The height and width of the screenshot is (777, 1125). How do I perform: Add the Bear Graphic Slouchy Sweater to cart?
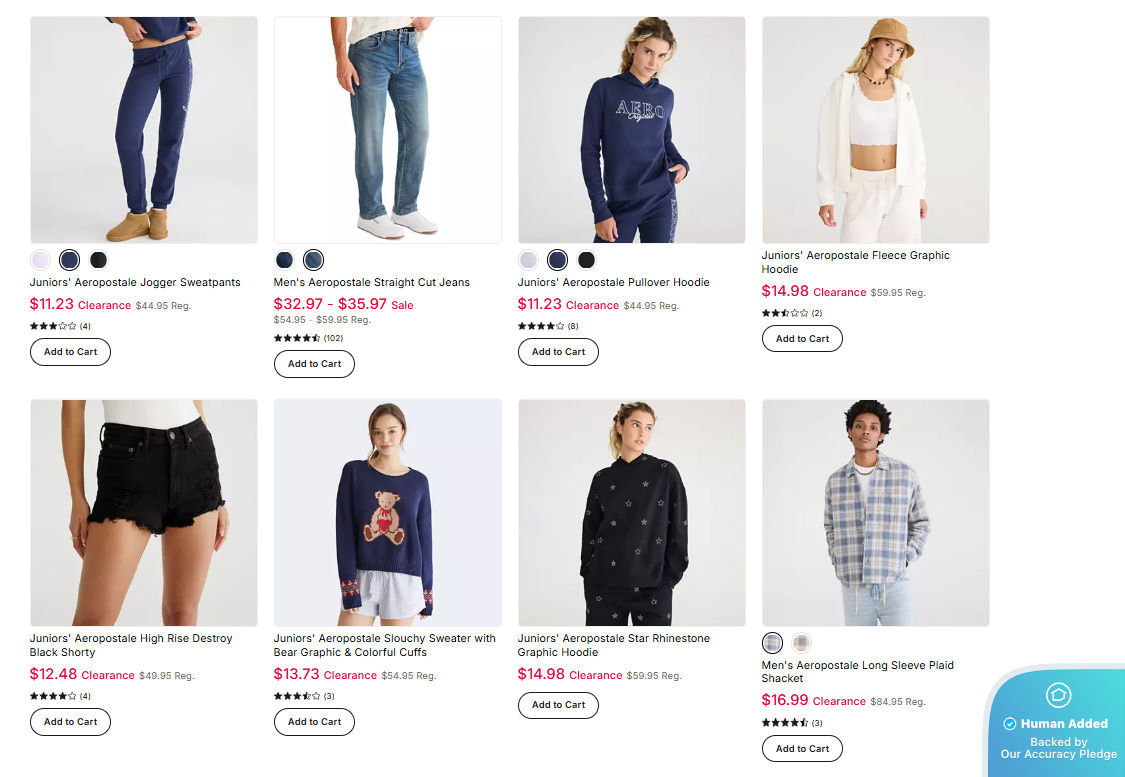pos(314,721)
